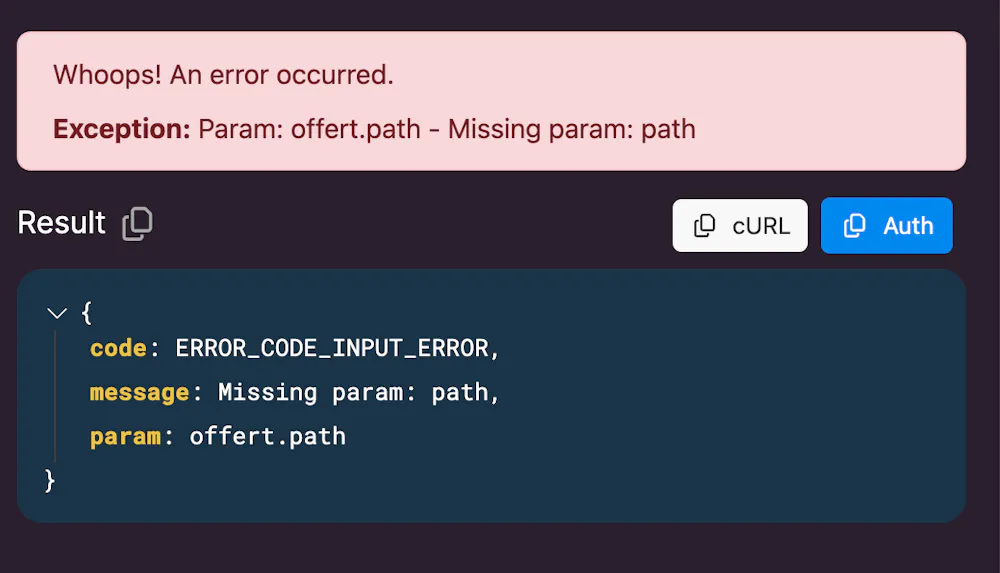
Task: Click the "Missing param: path," JSON value
Action: [359, 392]
